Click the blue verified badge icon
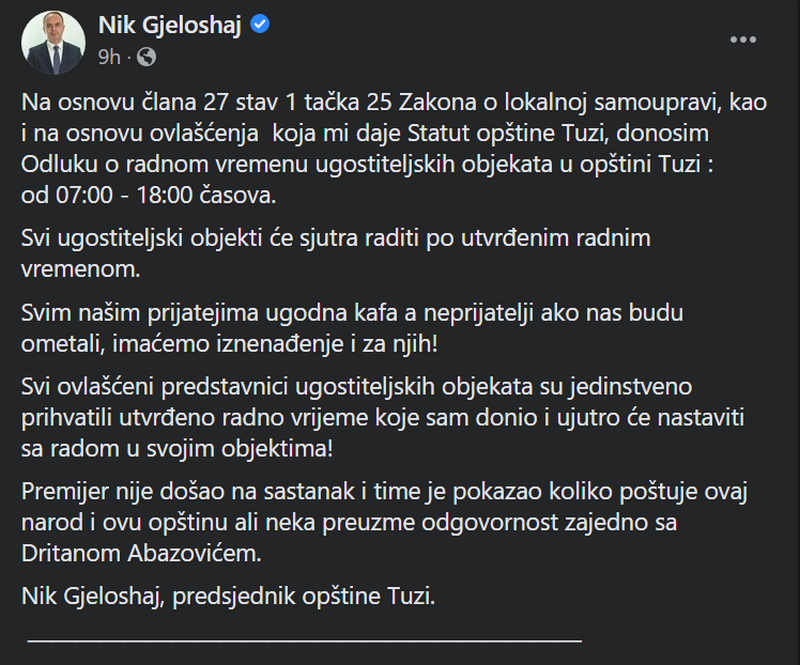 [260, 24]
